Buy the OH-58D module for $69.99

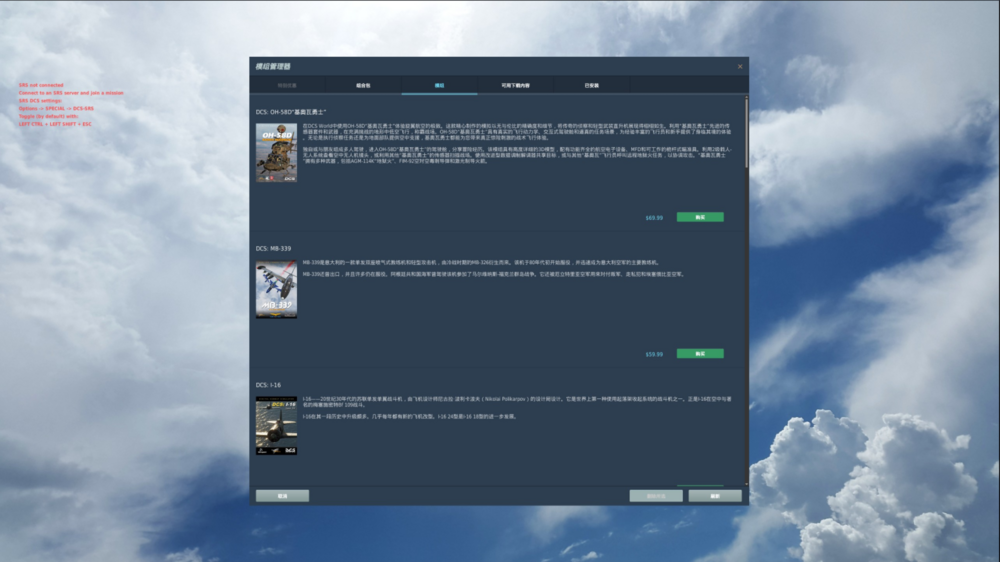[700, 218]
